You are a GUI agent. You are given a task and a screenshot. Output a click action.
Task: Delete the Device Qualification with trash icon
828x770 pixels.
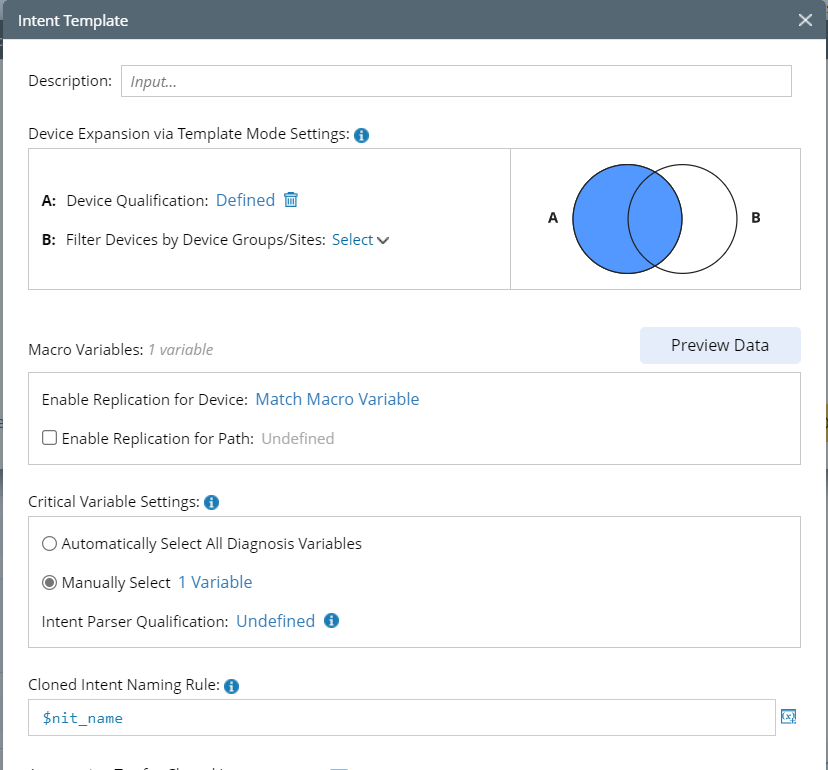point(291,200)
